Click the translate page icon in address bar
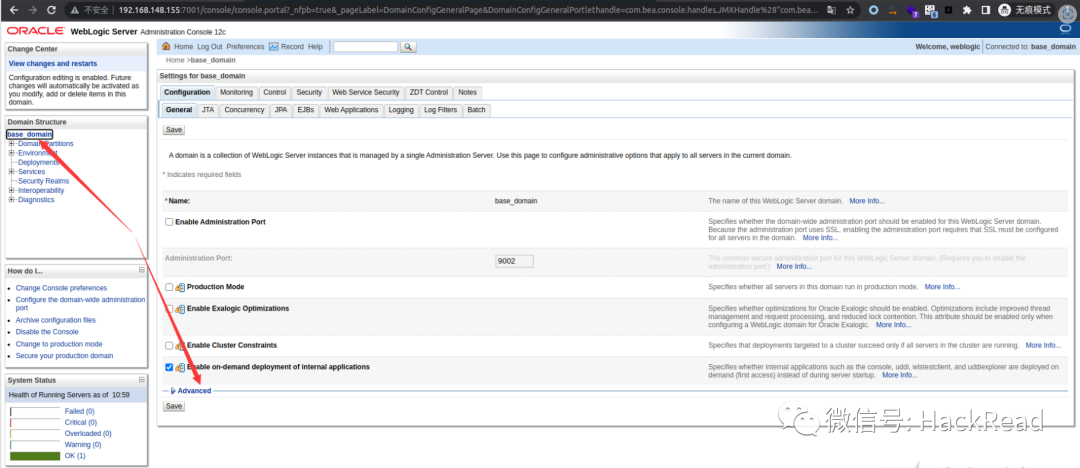Screen dimensions: 1080x468 [832, 10]
